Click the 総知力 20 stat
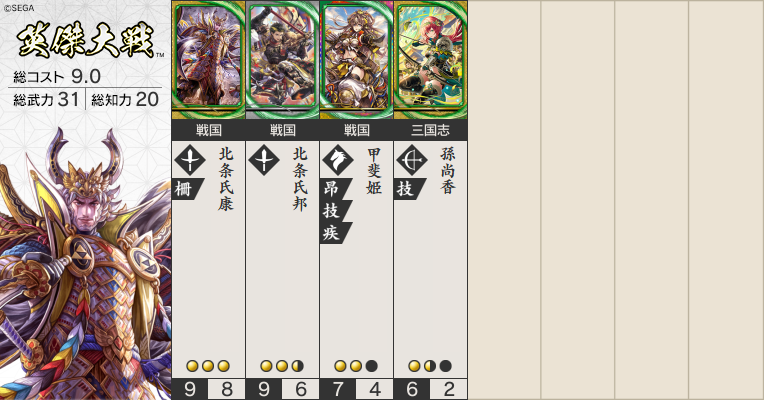 (x=125, y=100)
